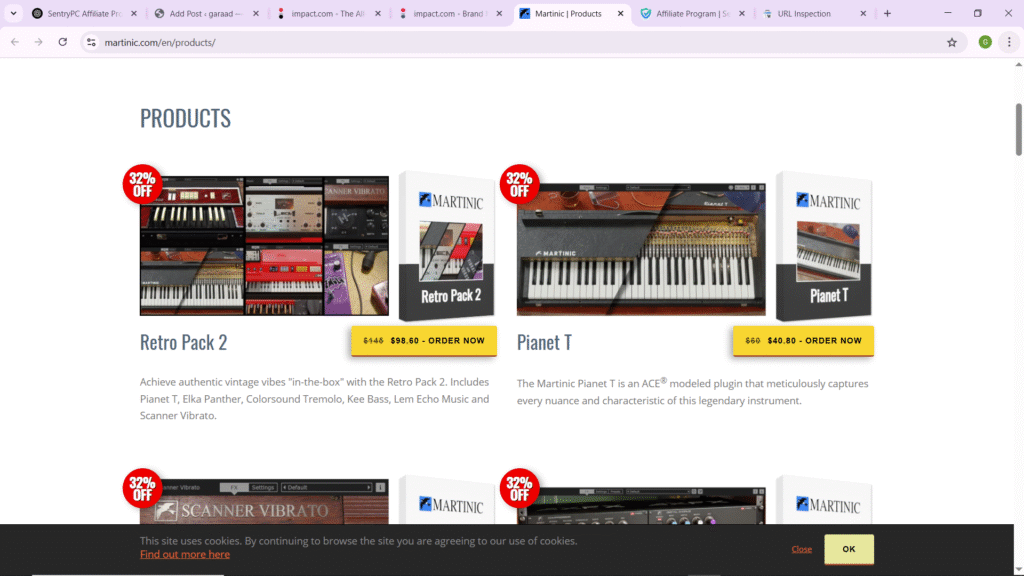This screenshot has width=1024, height=576.
Task: Open Chrome three-dot menu
Action: tap(1009, 42)
